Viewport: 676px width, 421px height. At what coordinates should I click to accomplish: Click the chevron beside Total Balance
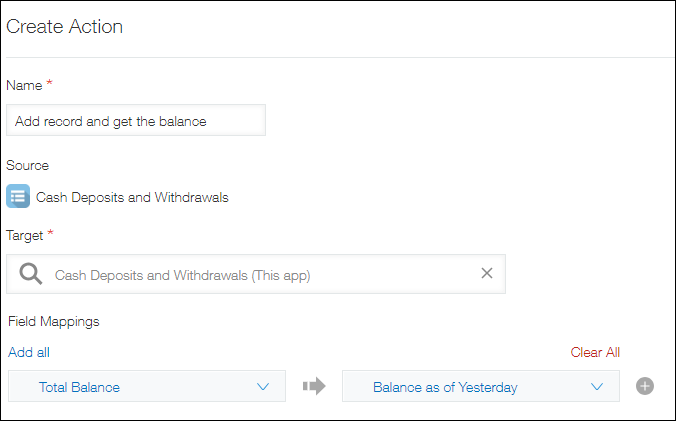coord(263,387)
